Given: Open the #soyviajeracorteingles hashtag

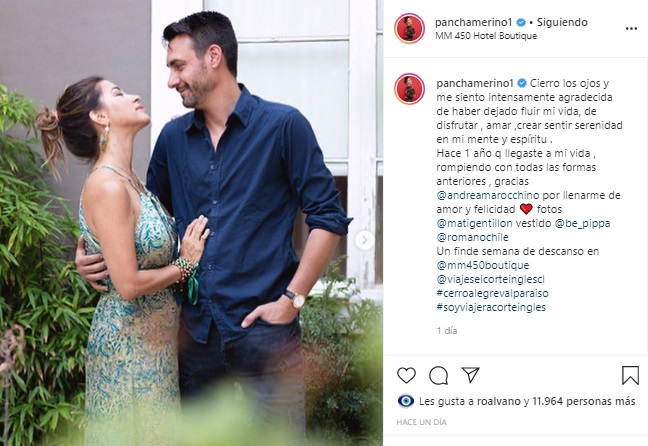Looking at the screenshot, I should [491, 307].
